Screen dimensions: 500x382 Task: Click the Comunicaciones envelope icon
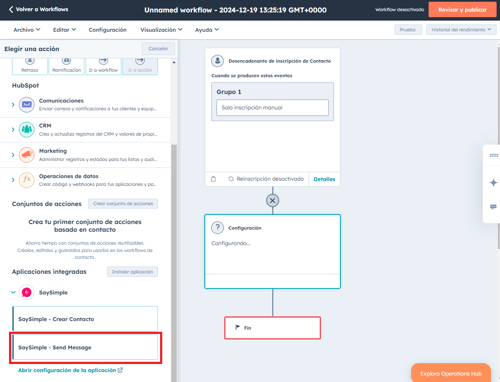click(27, 105)
